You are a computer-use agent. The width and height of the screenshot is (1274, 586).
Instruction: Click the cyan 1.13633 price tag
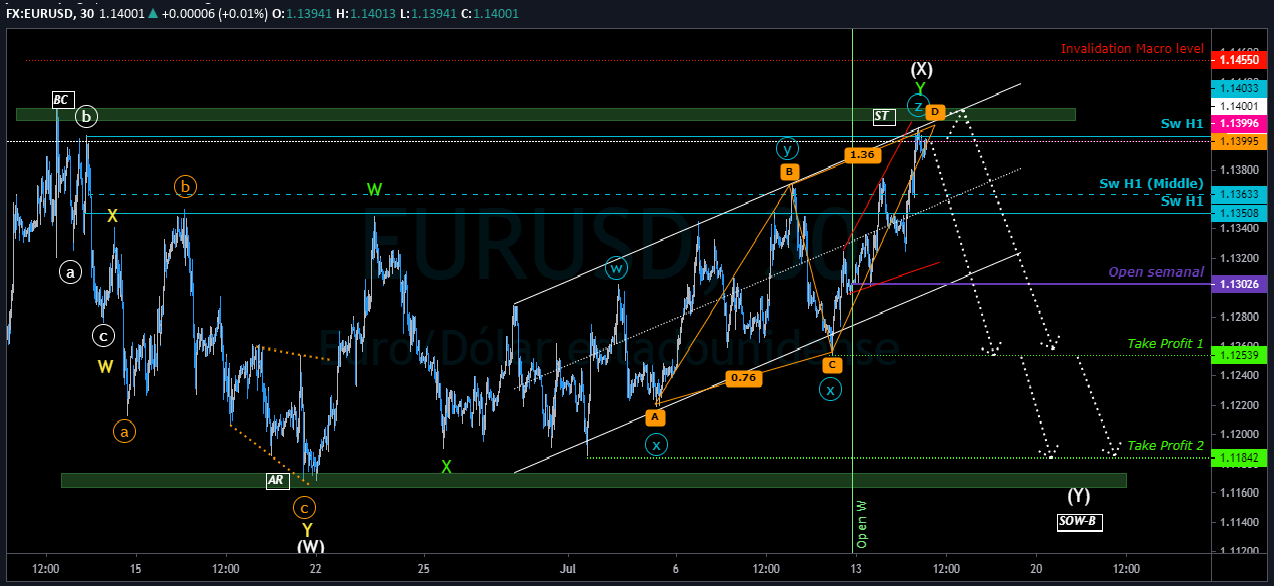1240,195
